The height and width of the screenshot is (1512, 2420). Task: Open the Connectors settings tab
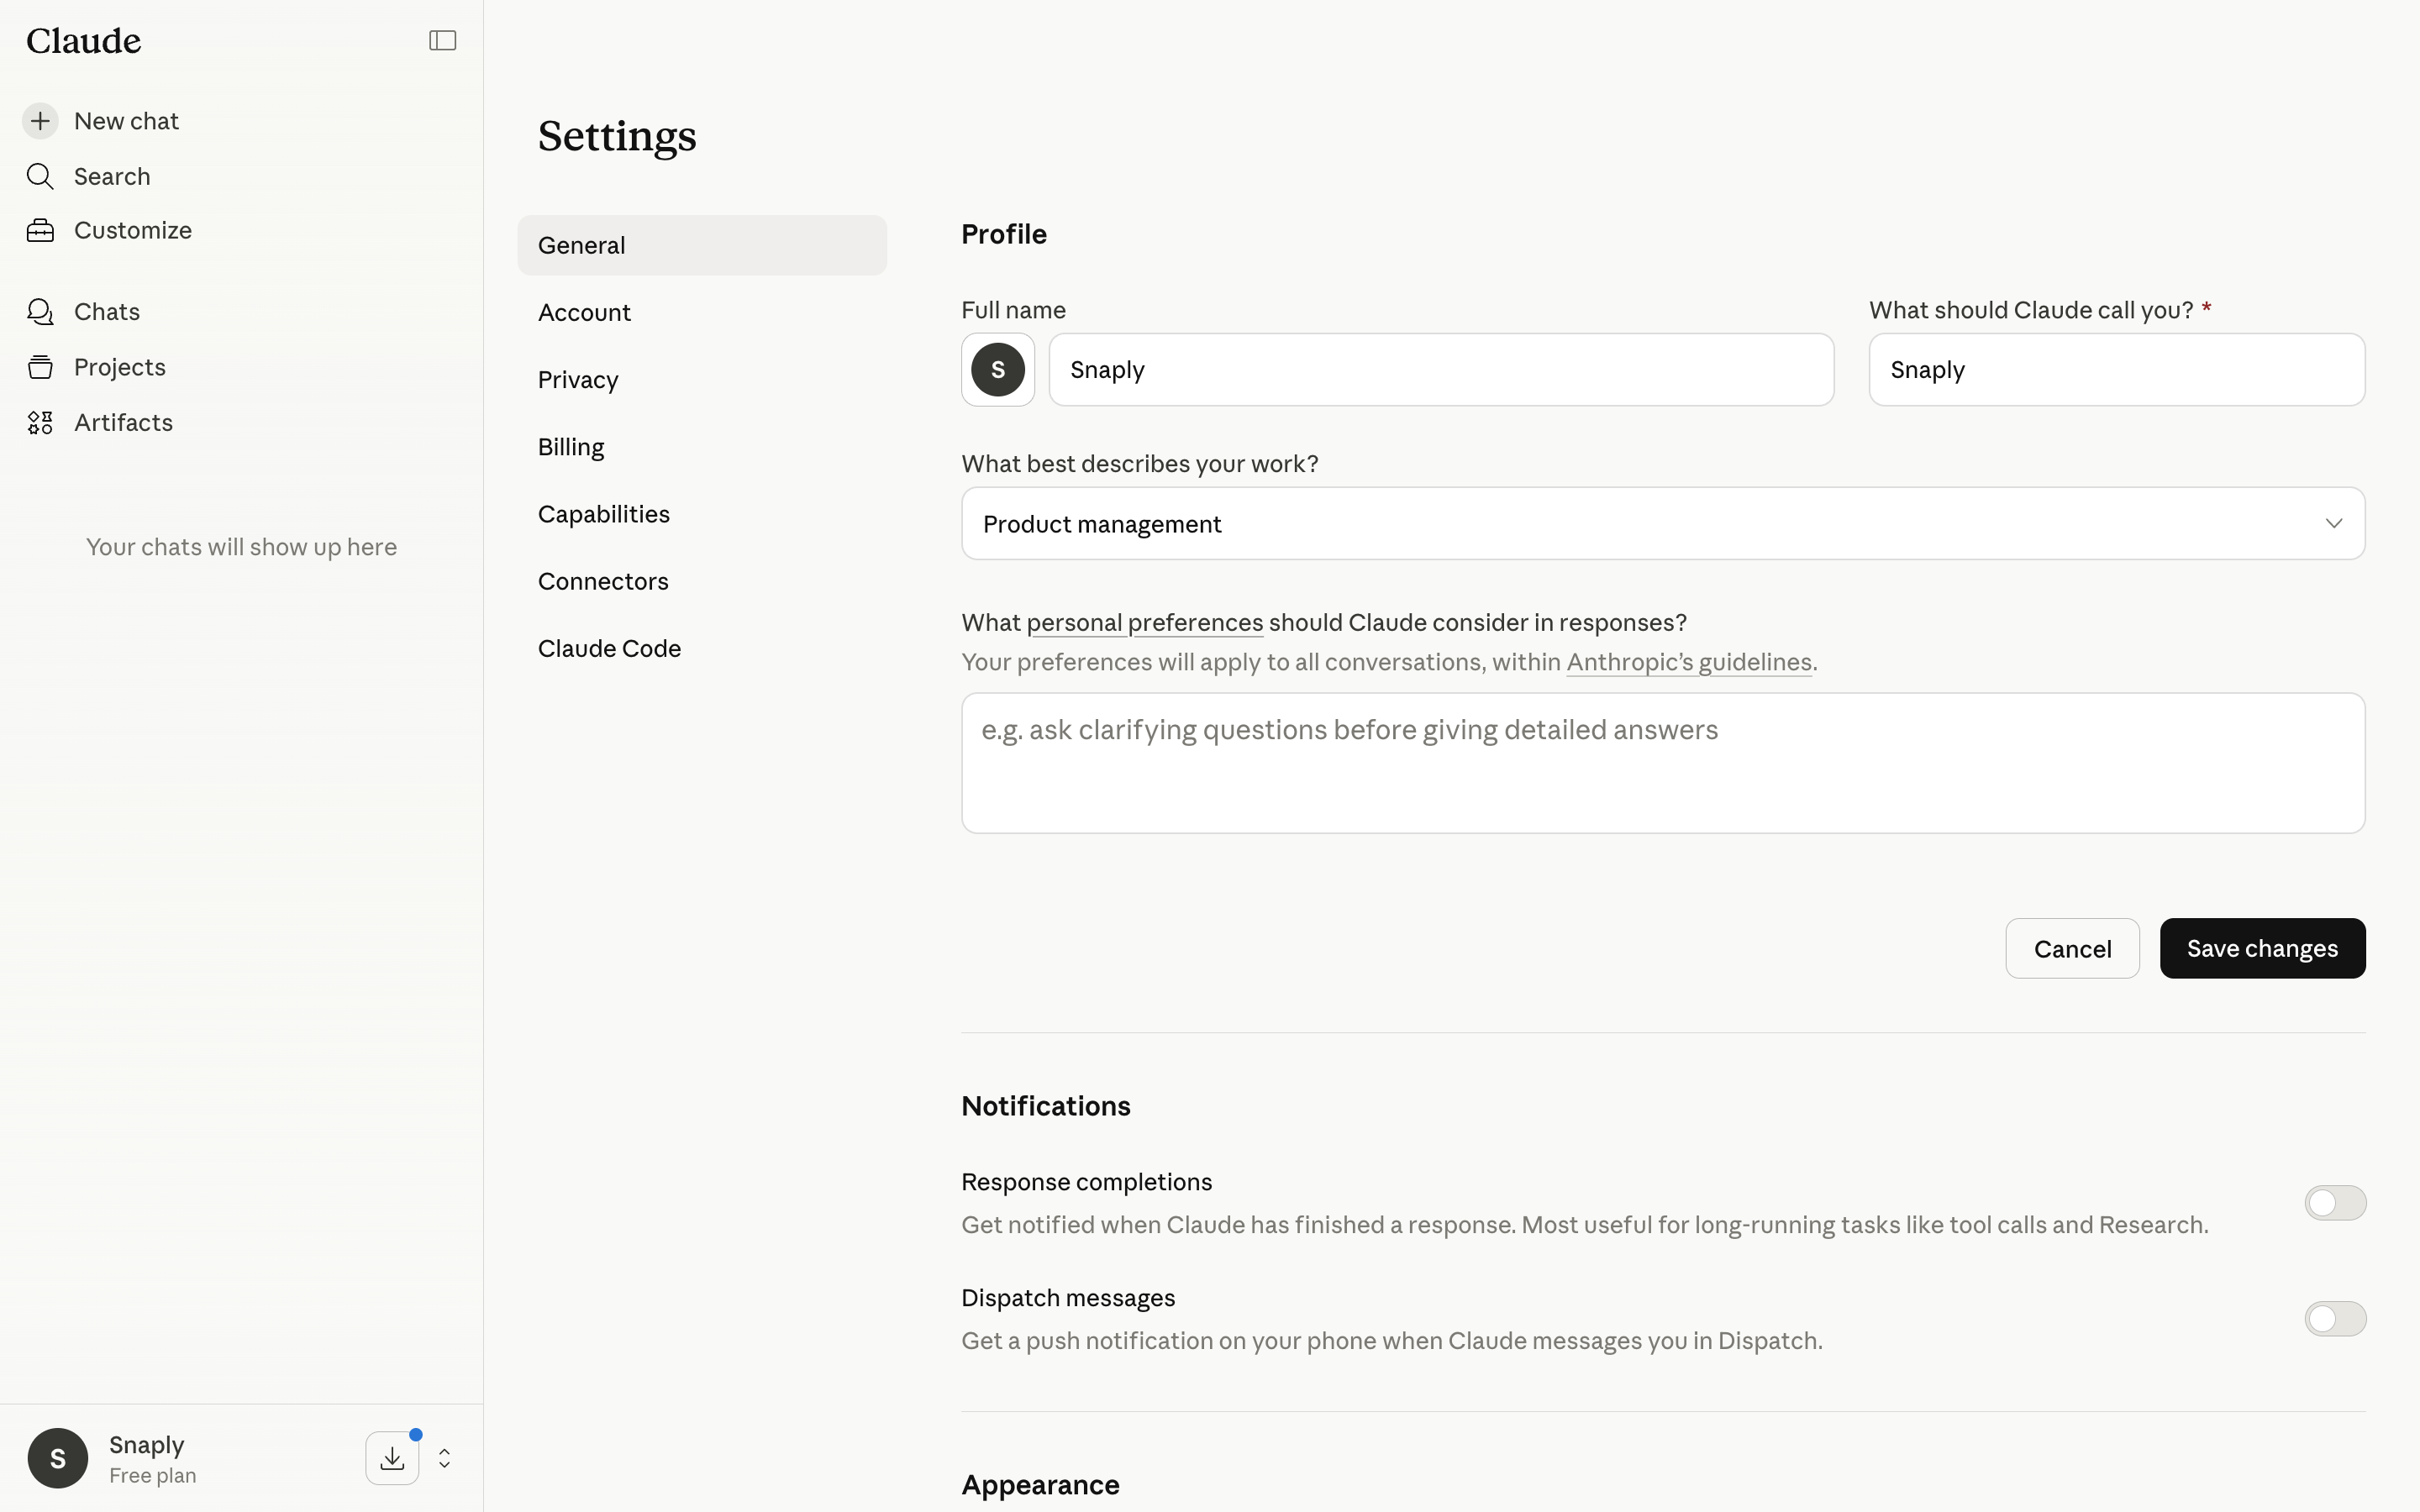(702, 581)
